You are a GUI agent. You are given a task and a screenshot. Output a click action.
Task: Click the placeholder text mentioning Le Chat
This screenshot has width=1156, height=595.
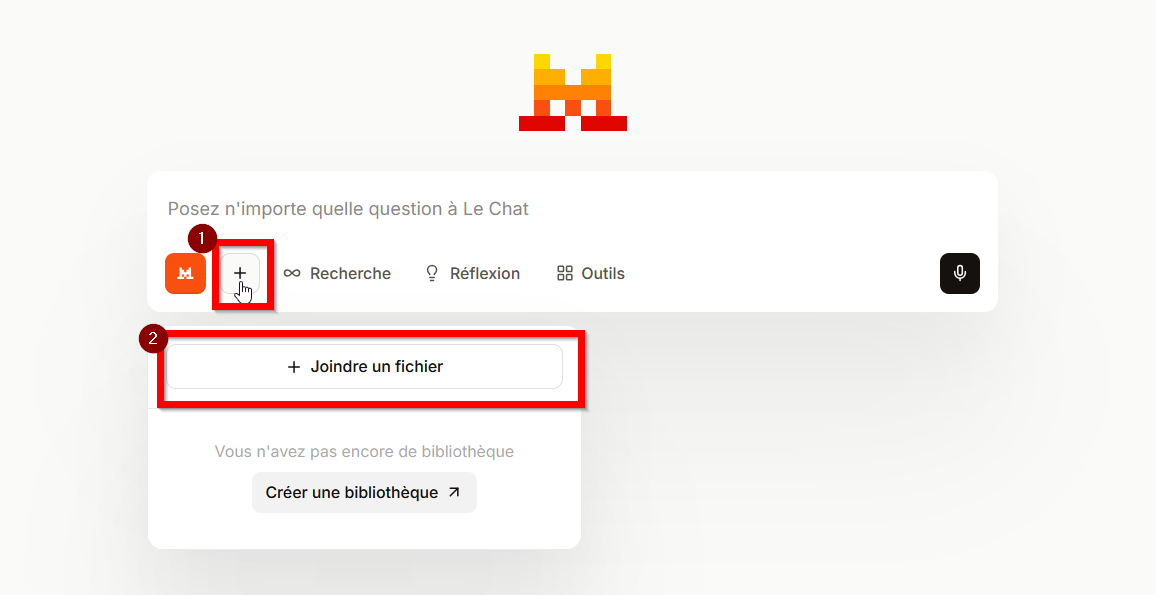click(x=348, y=209)
